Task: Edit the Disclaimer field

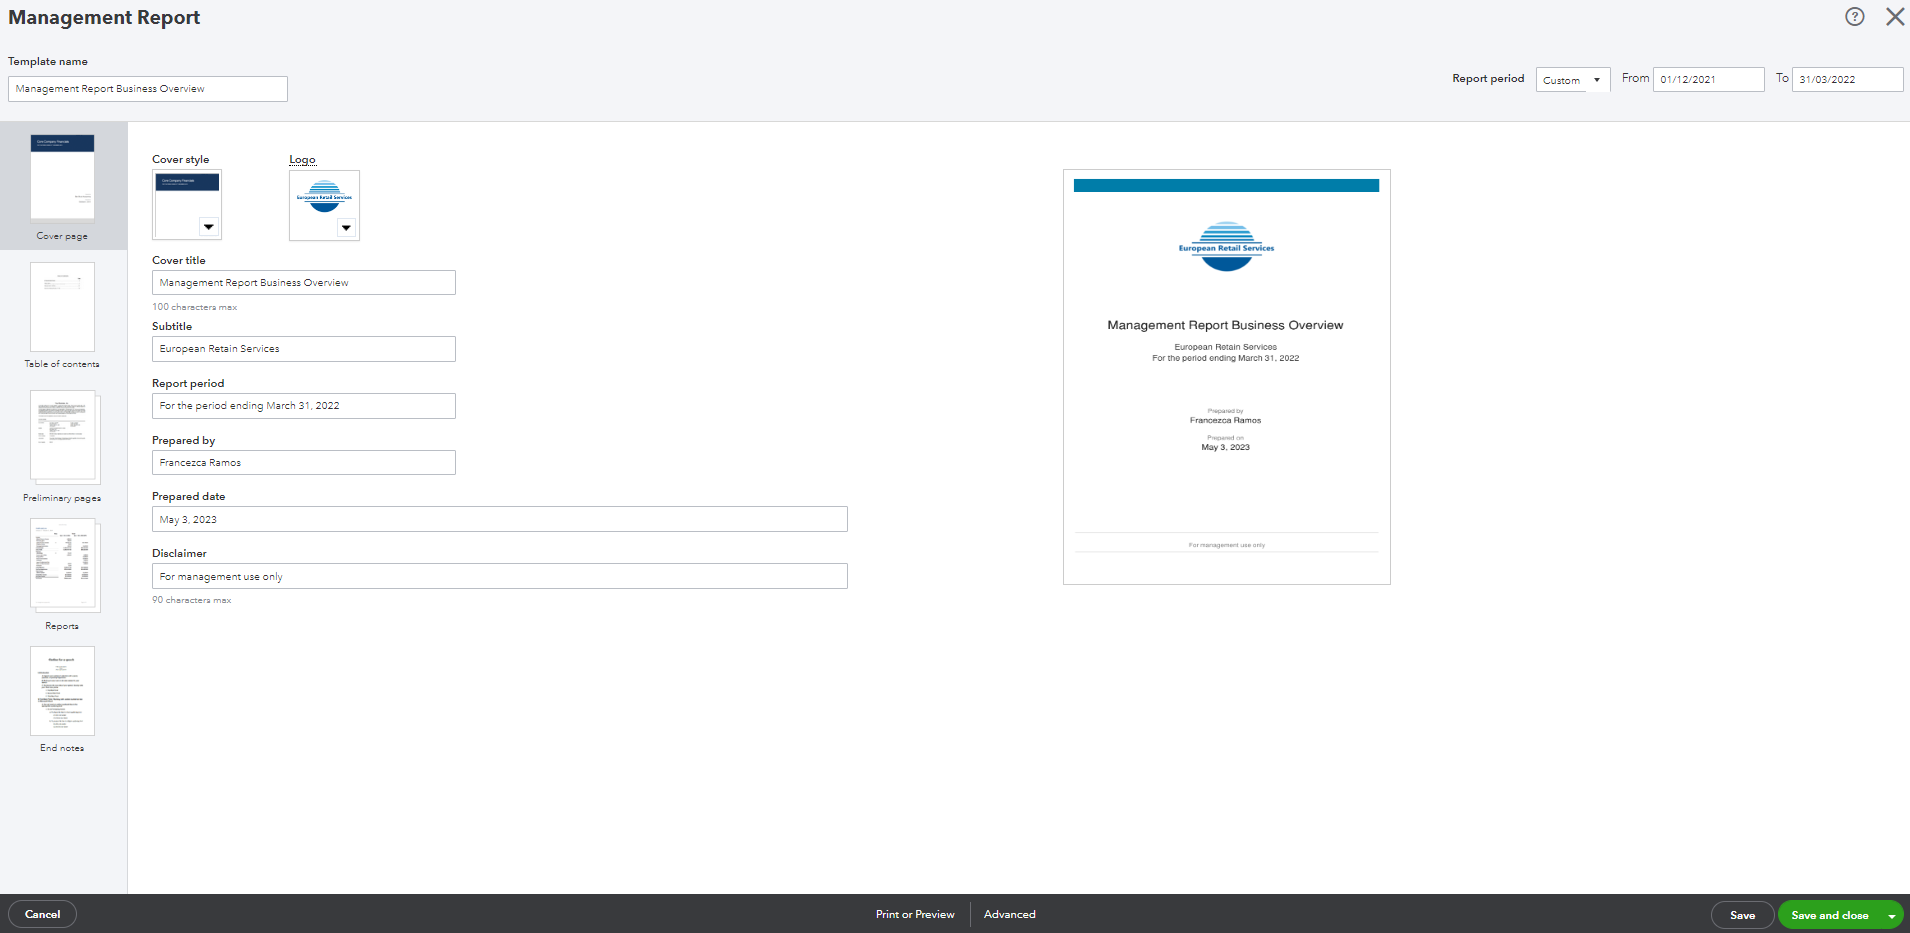Action: click(500, 576)
